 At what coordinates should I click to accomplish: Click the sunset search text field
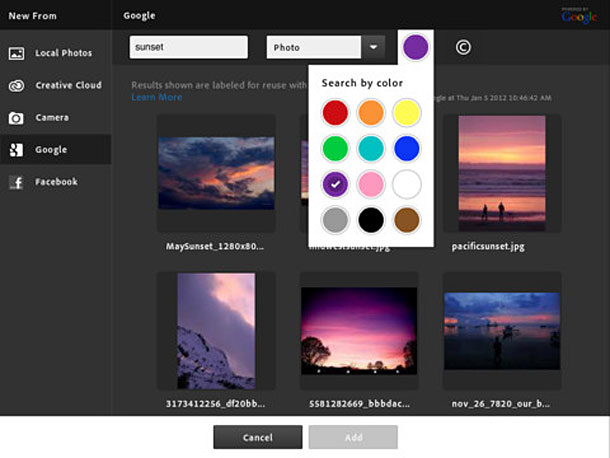pyautogui.click(x=189, y=47)
